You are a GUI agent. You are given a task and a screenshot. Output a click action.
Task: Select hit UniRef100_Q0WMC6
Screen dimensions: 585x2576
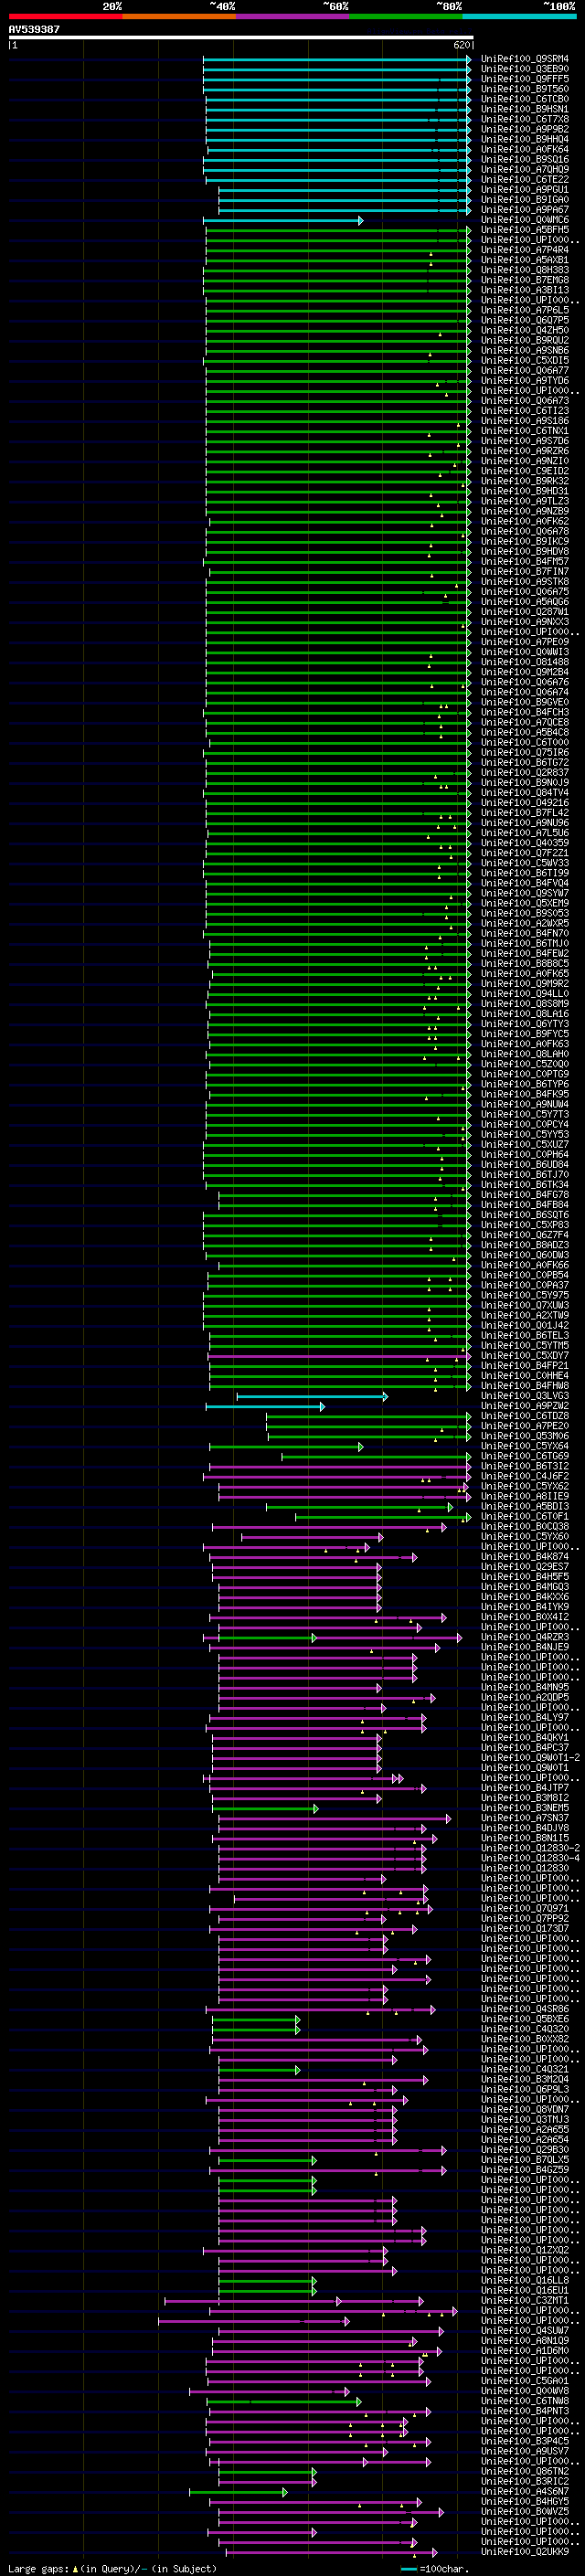[x=525, y=220]
